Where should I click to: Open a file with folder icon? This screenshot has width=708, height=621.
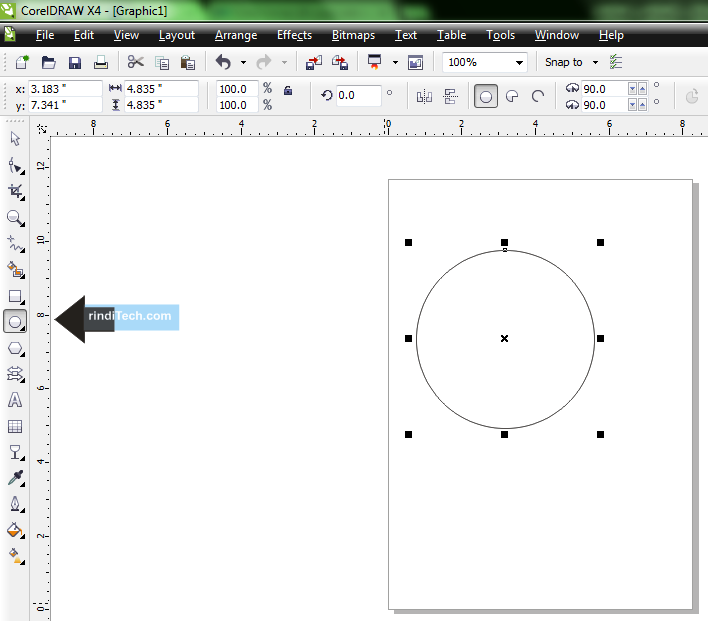[x=48, y=62]
